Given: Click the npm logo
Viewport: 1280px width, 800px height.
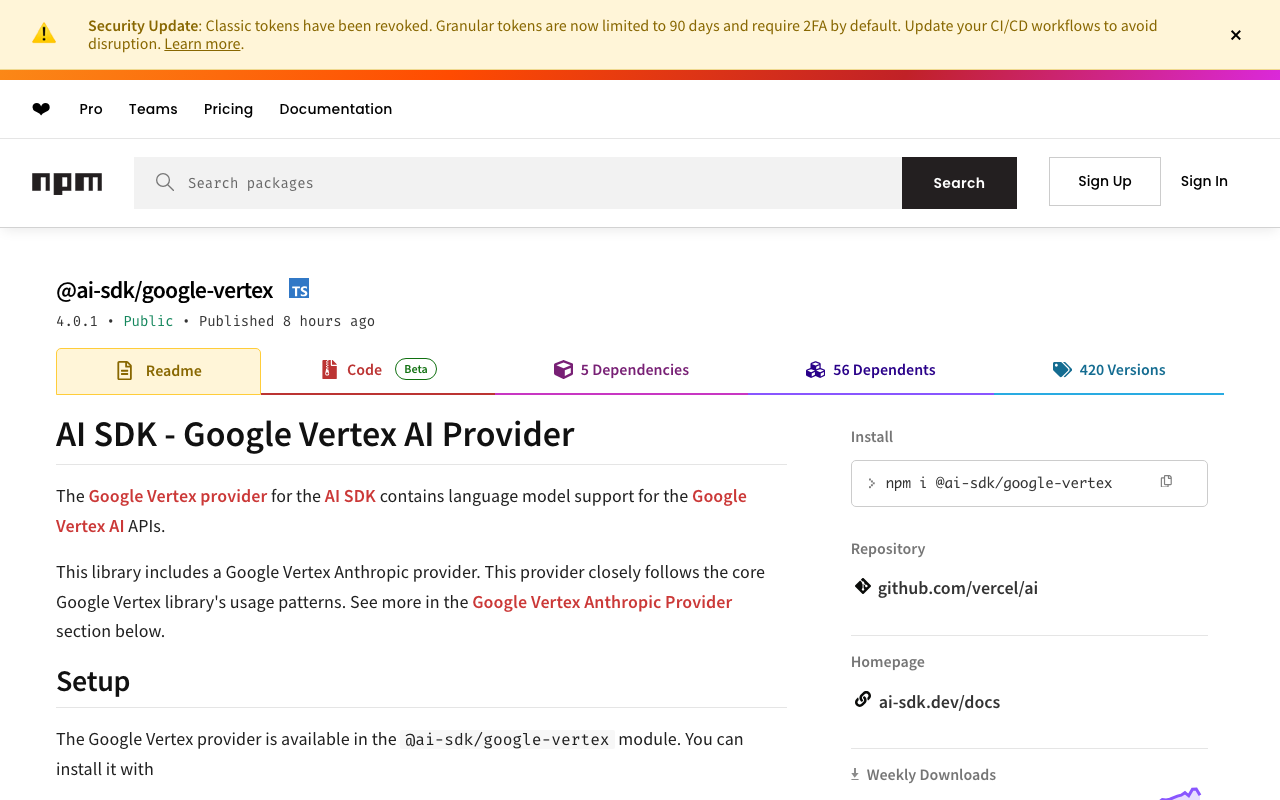Looking at the screenshot, I should (67, 183).
